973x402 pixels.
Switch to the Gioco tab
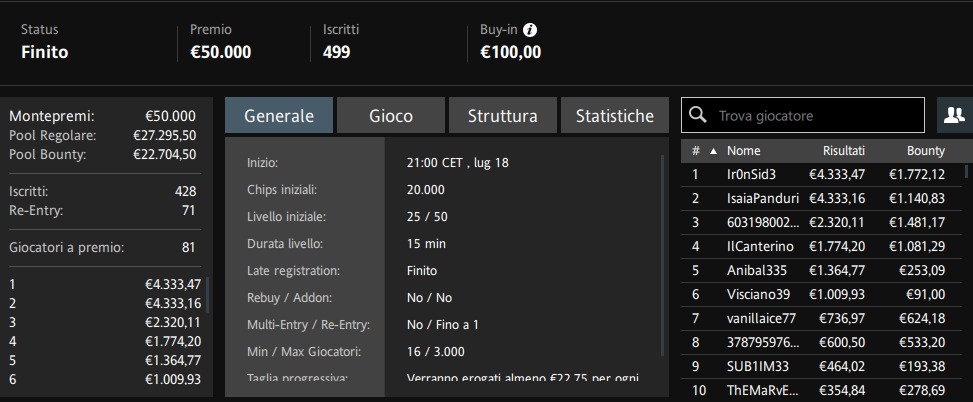(391, 115)
